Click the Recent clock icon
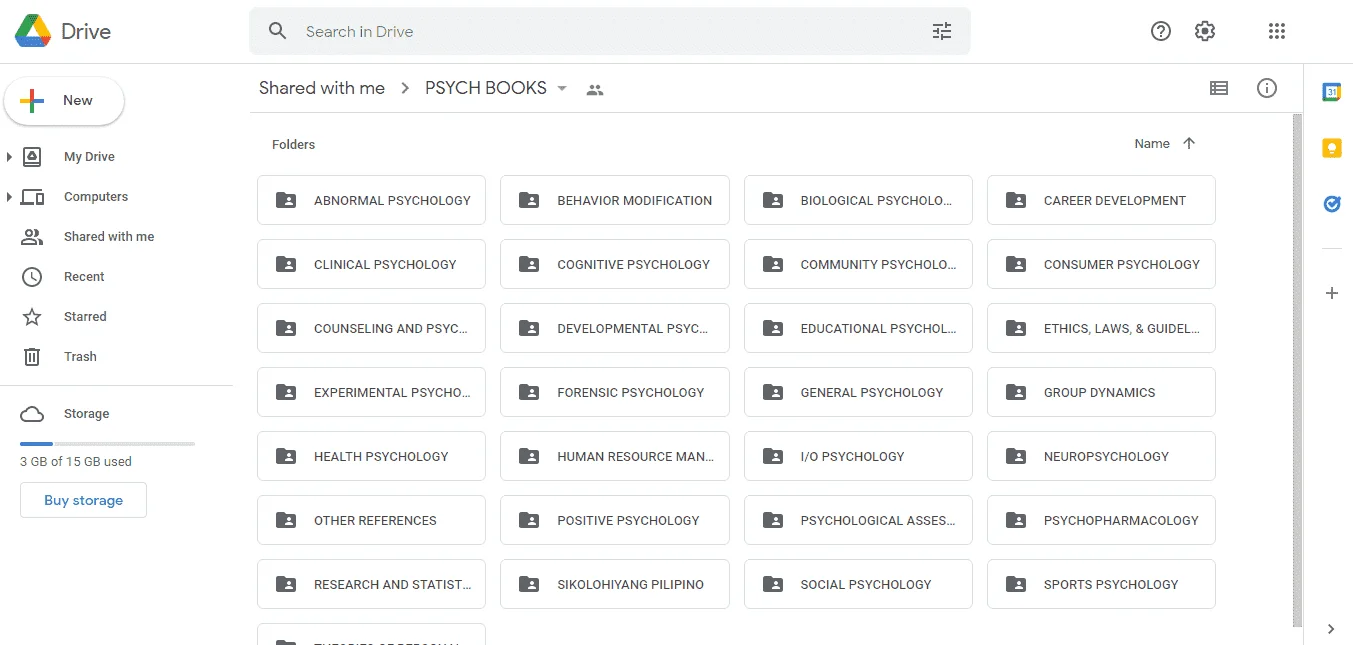Viewport: 1353px width, 645px height. click(32, 277)
